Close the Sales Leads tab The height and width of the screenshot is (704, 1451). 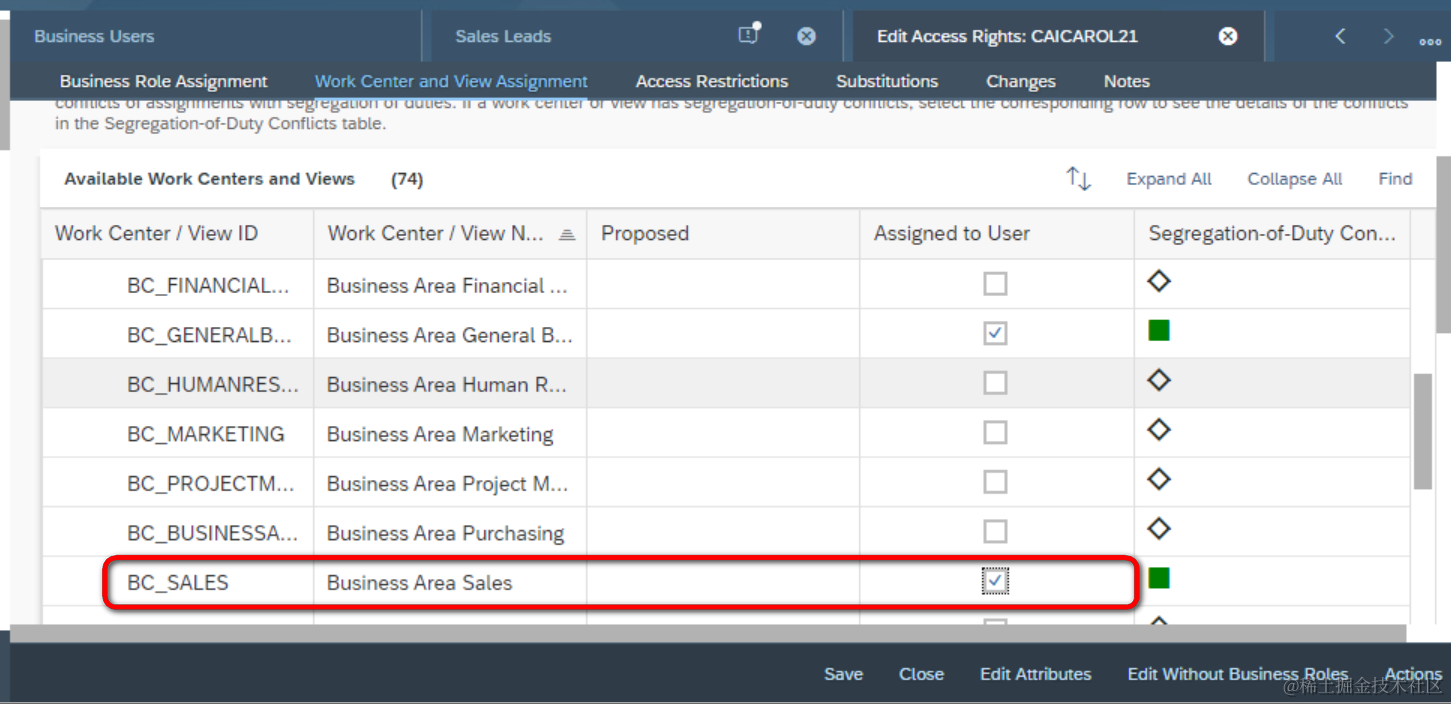806,36
